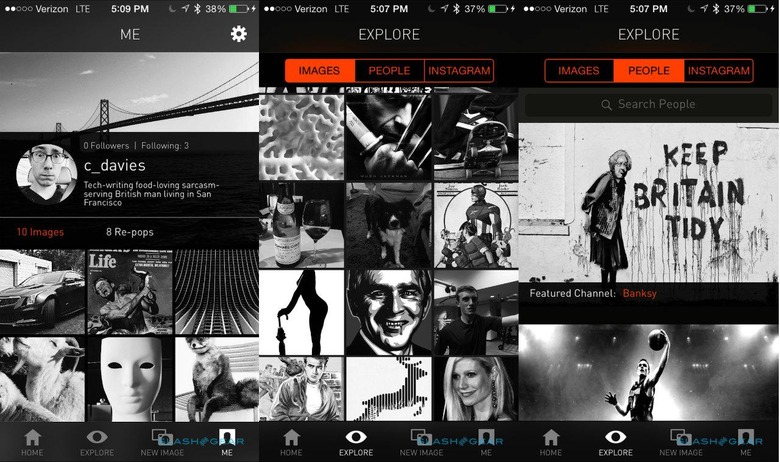Open c_davies profile avatar photo
This screenshot has width=780, height=462.
click(46, 174)
